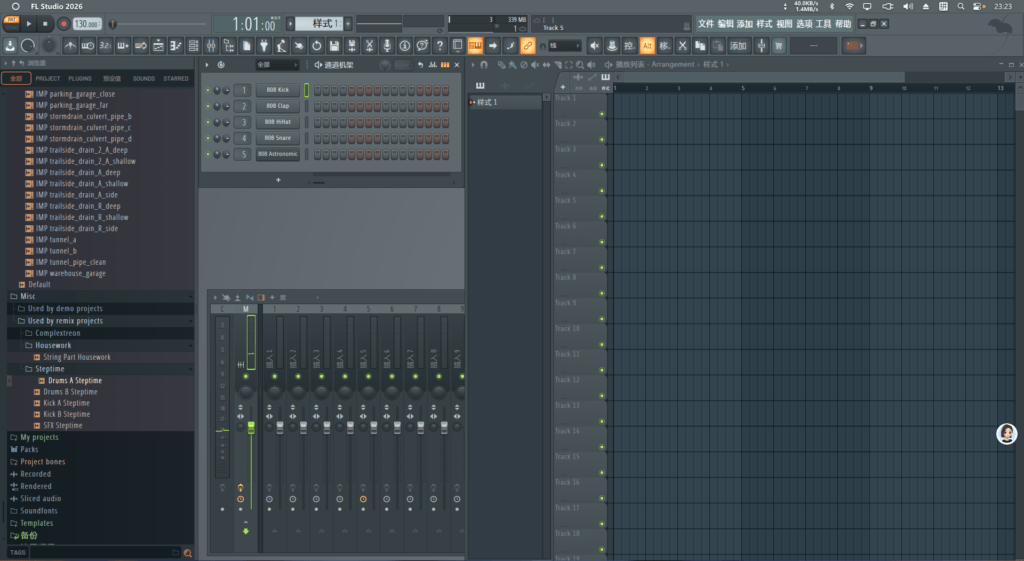Open the 帮助 menu
1024x561 pixels.
tap(843, 24)
